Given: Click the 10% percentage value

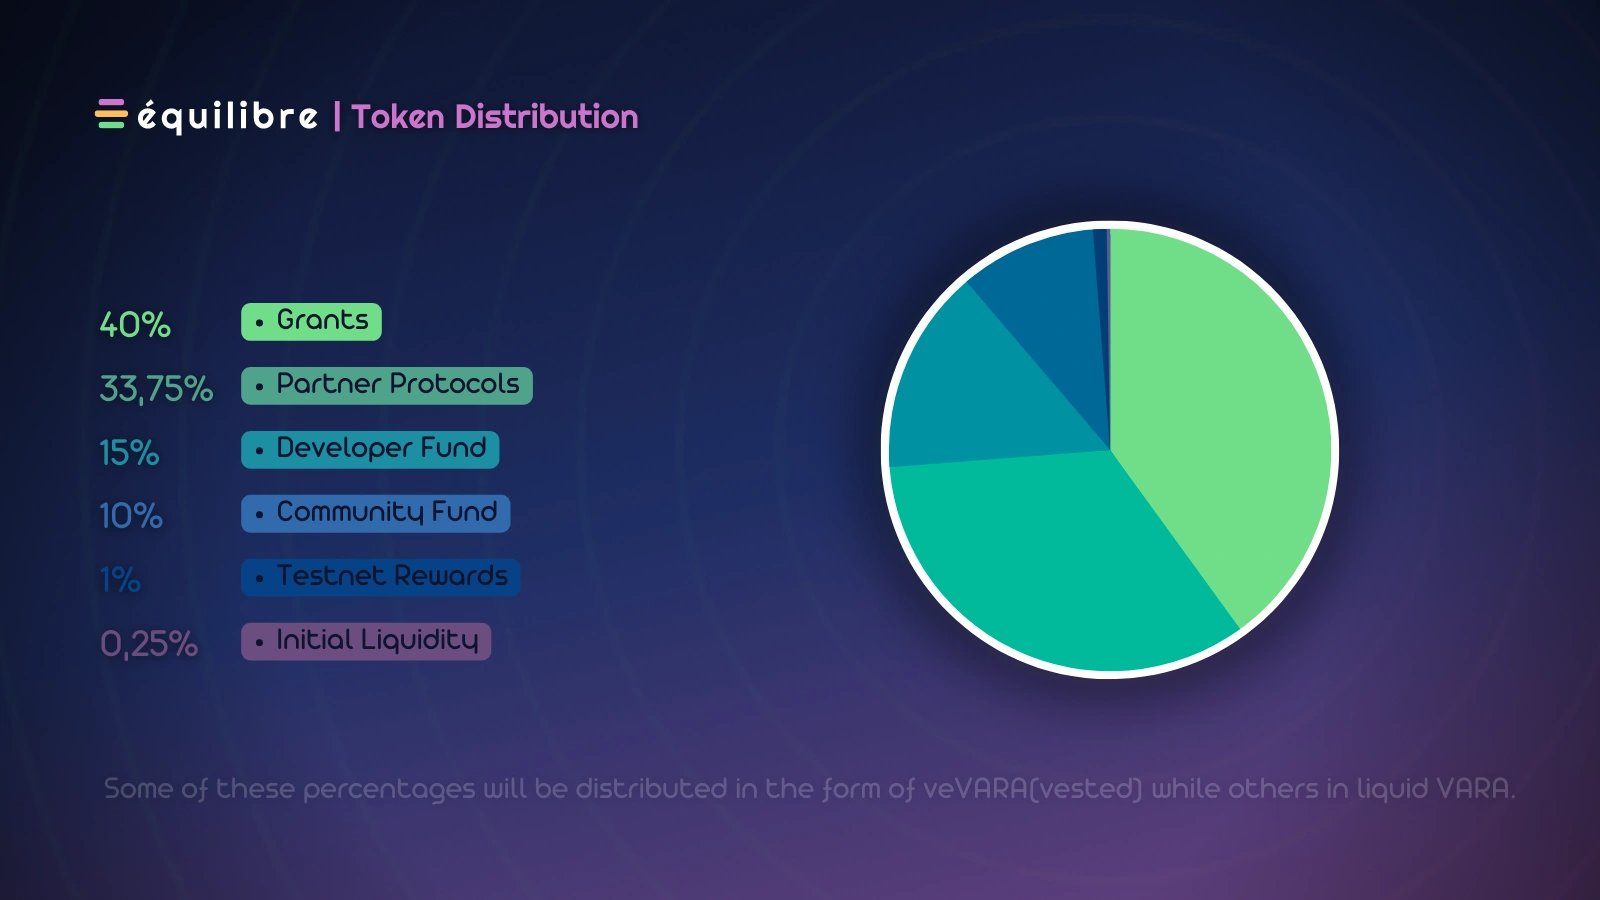Looking at the screenshot, I should pyautogui.click(x=131, y=516).
